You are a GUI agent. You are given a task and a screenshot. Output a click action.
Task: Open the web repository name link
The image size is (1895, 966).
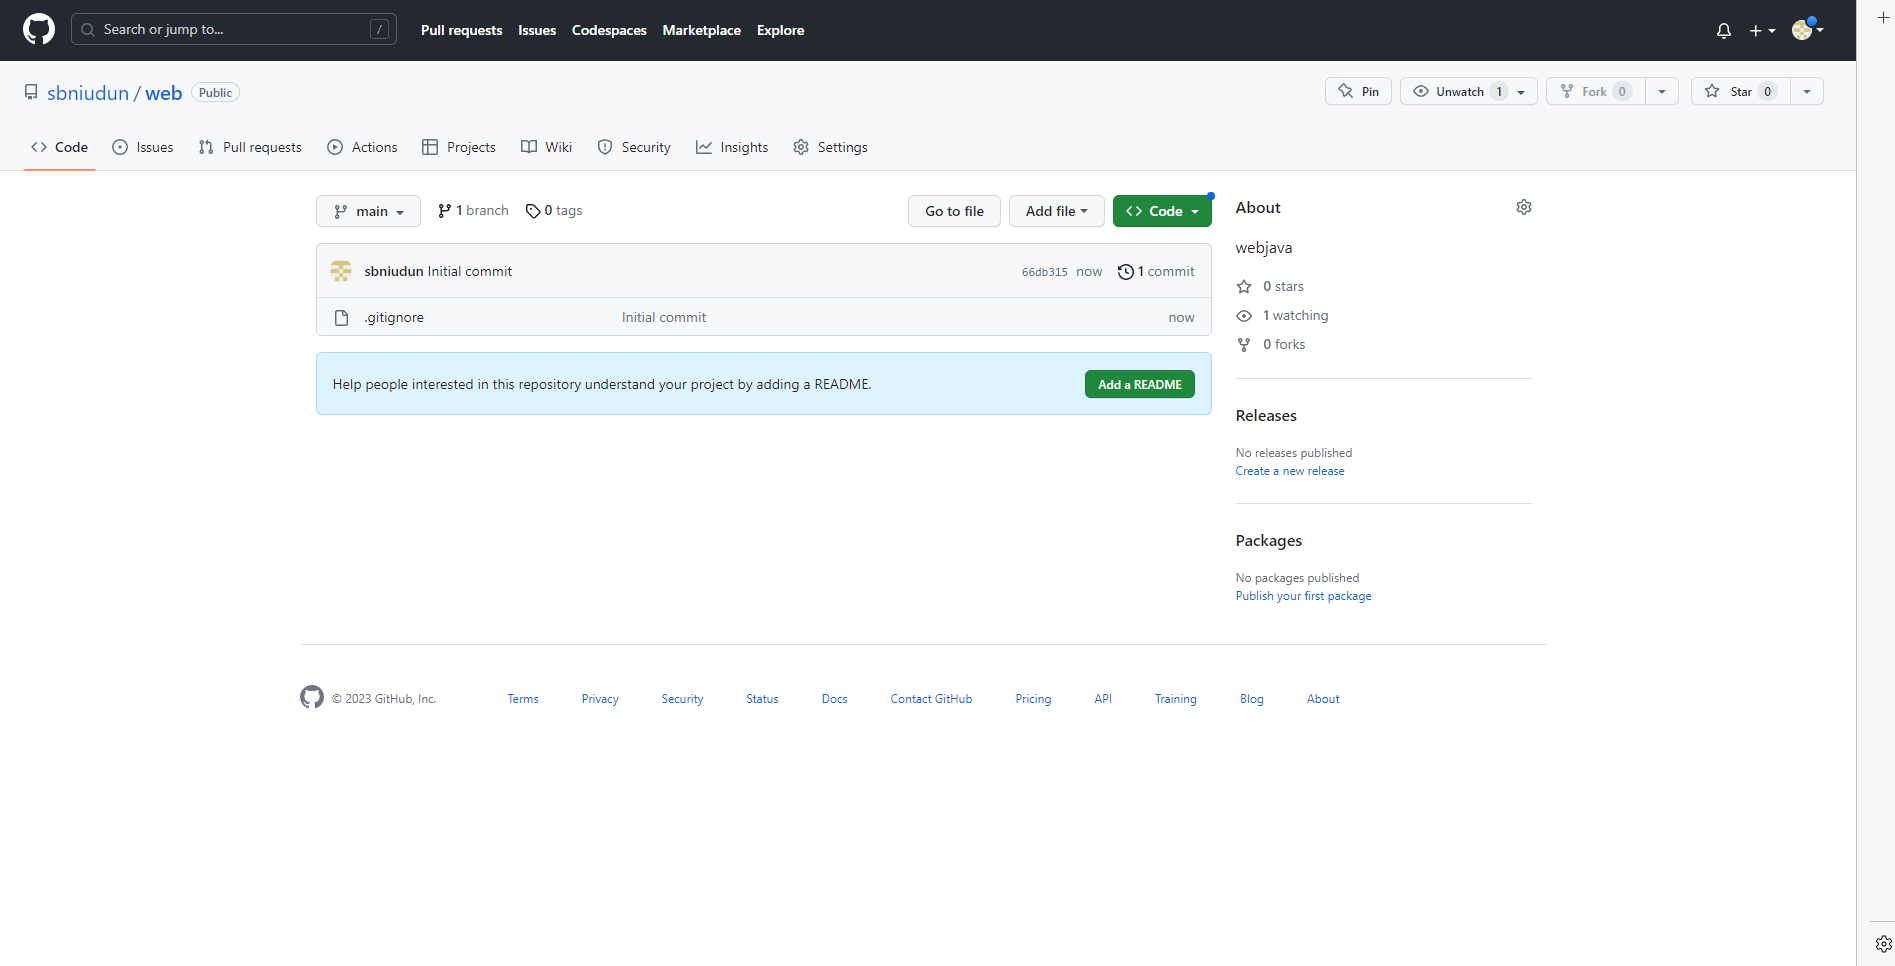164,93
